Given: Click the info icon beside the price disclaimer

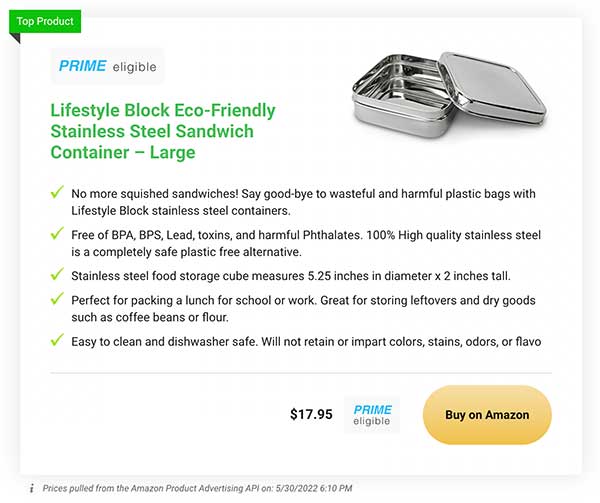Looking at the screenshot, I should point(32,488).
